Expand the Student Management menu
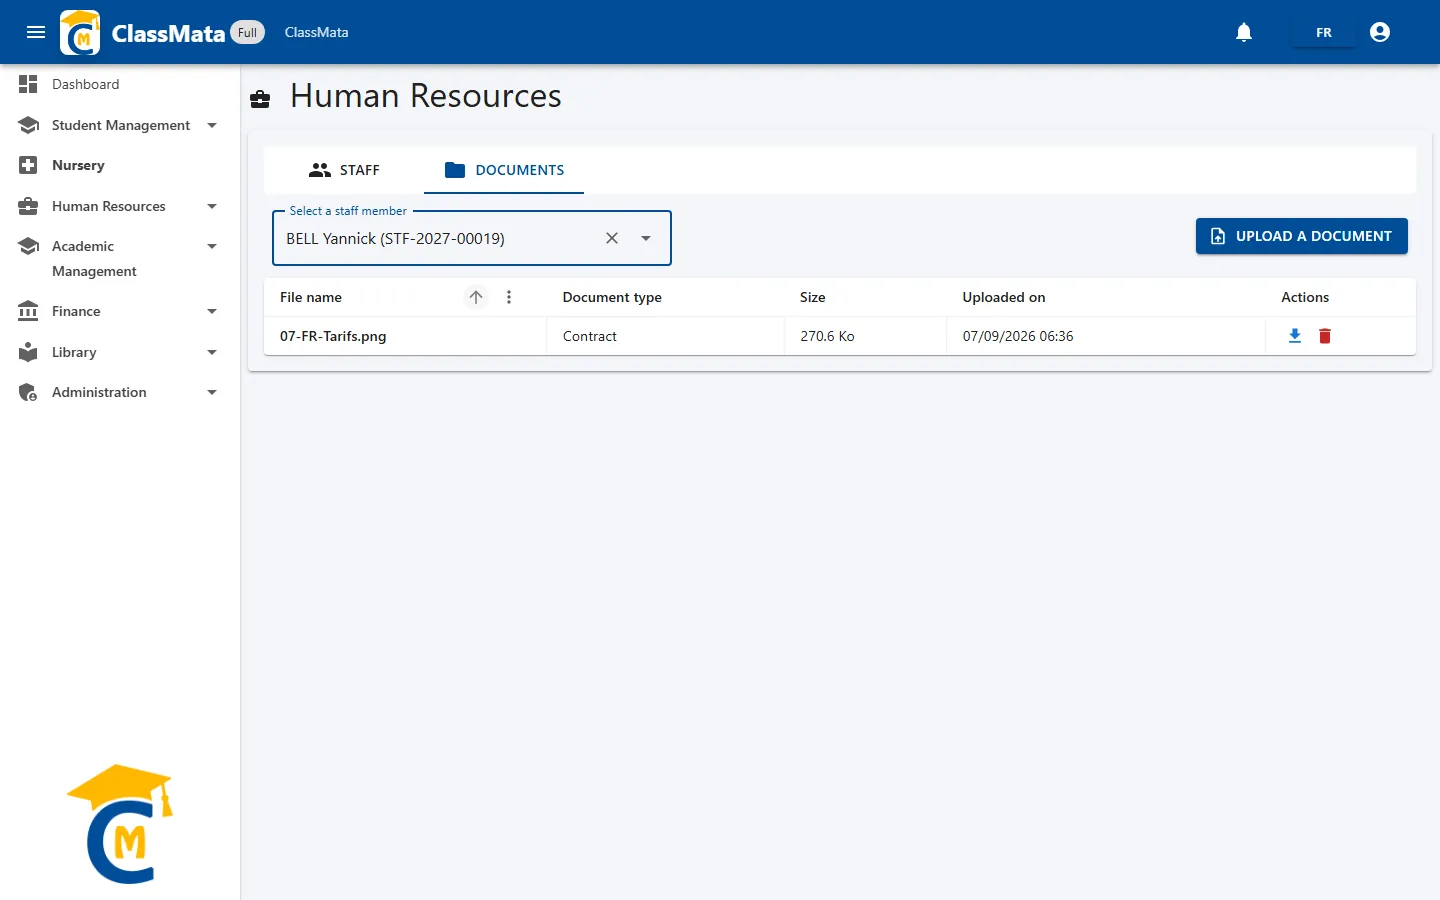Image resolution: width=1440 pixels, height=900 pixels. coord(212,125)
